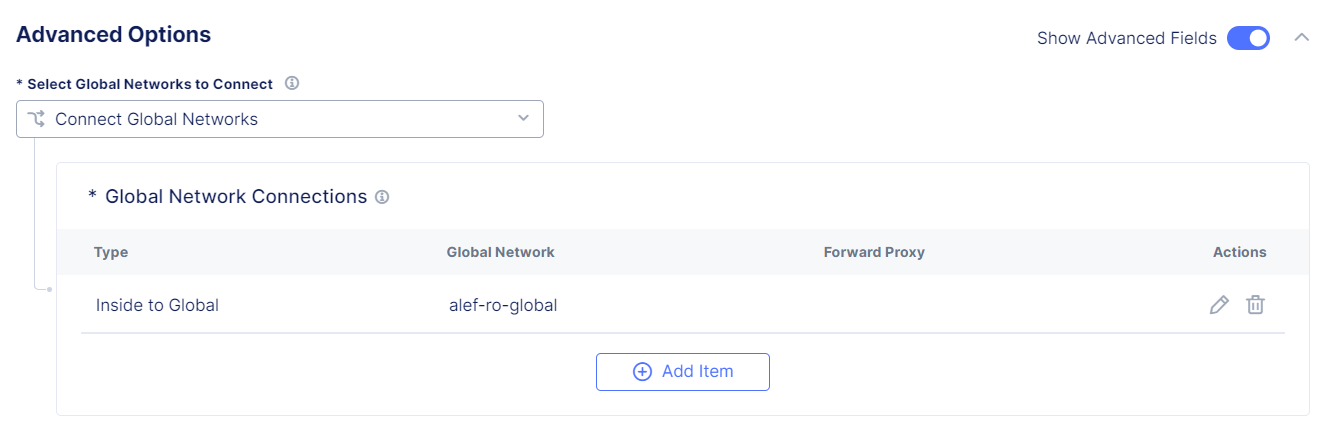The image size is (1321, 421).
Task: Click the dropdown arrow in Connect Global Networks
Action: pos(523,119)
